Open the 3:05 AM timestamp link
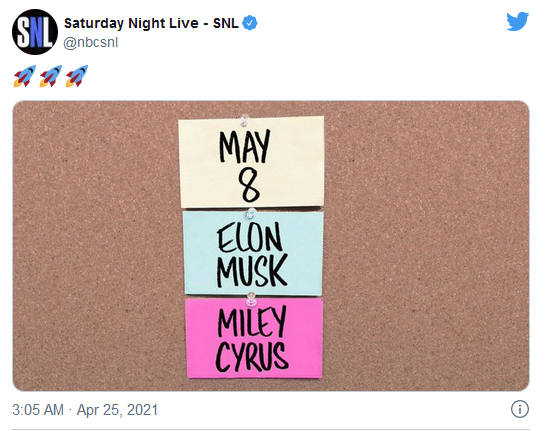The image size is (548, 431). point(38,410)
